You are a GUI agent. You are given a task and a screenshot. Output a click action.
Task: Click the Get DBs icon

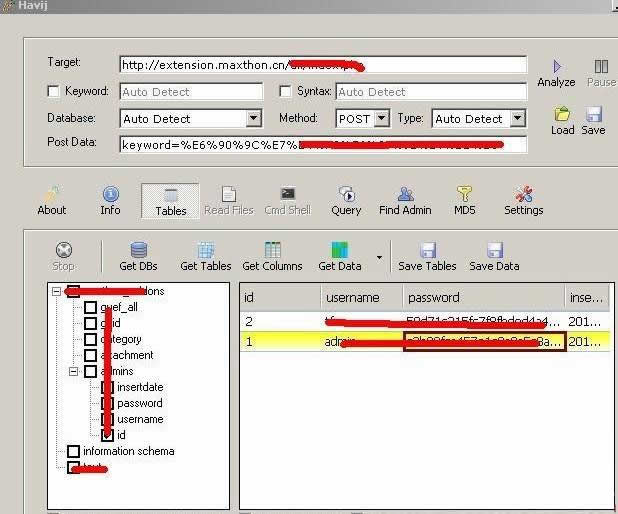point(139,250)
